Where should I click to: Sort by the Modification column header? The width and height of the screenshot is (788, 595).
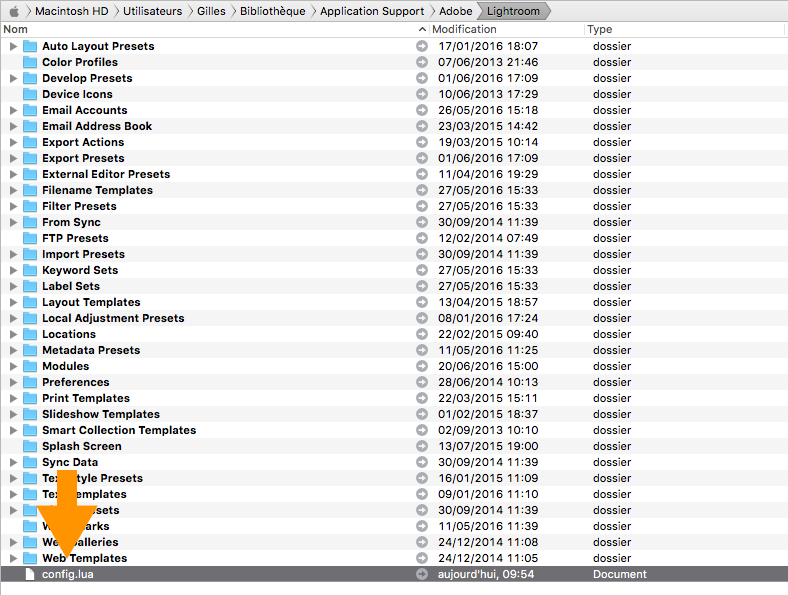[507, 29]
